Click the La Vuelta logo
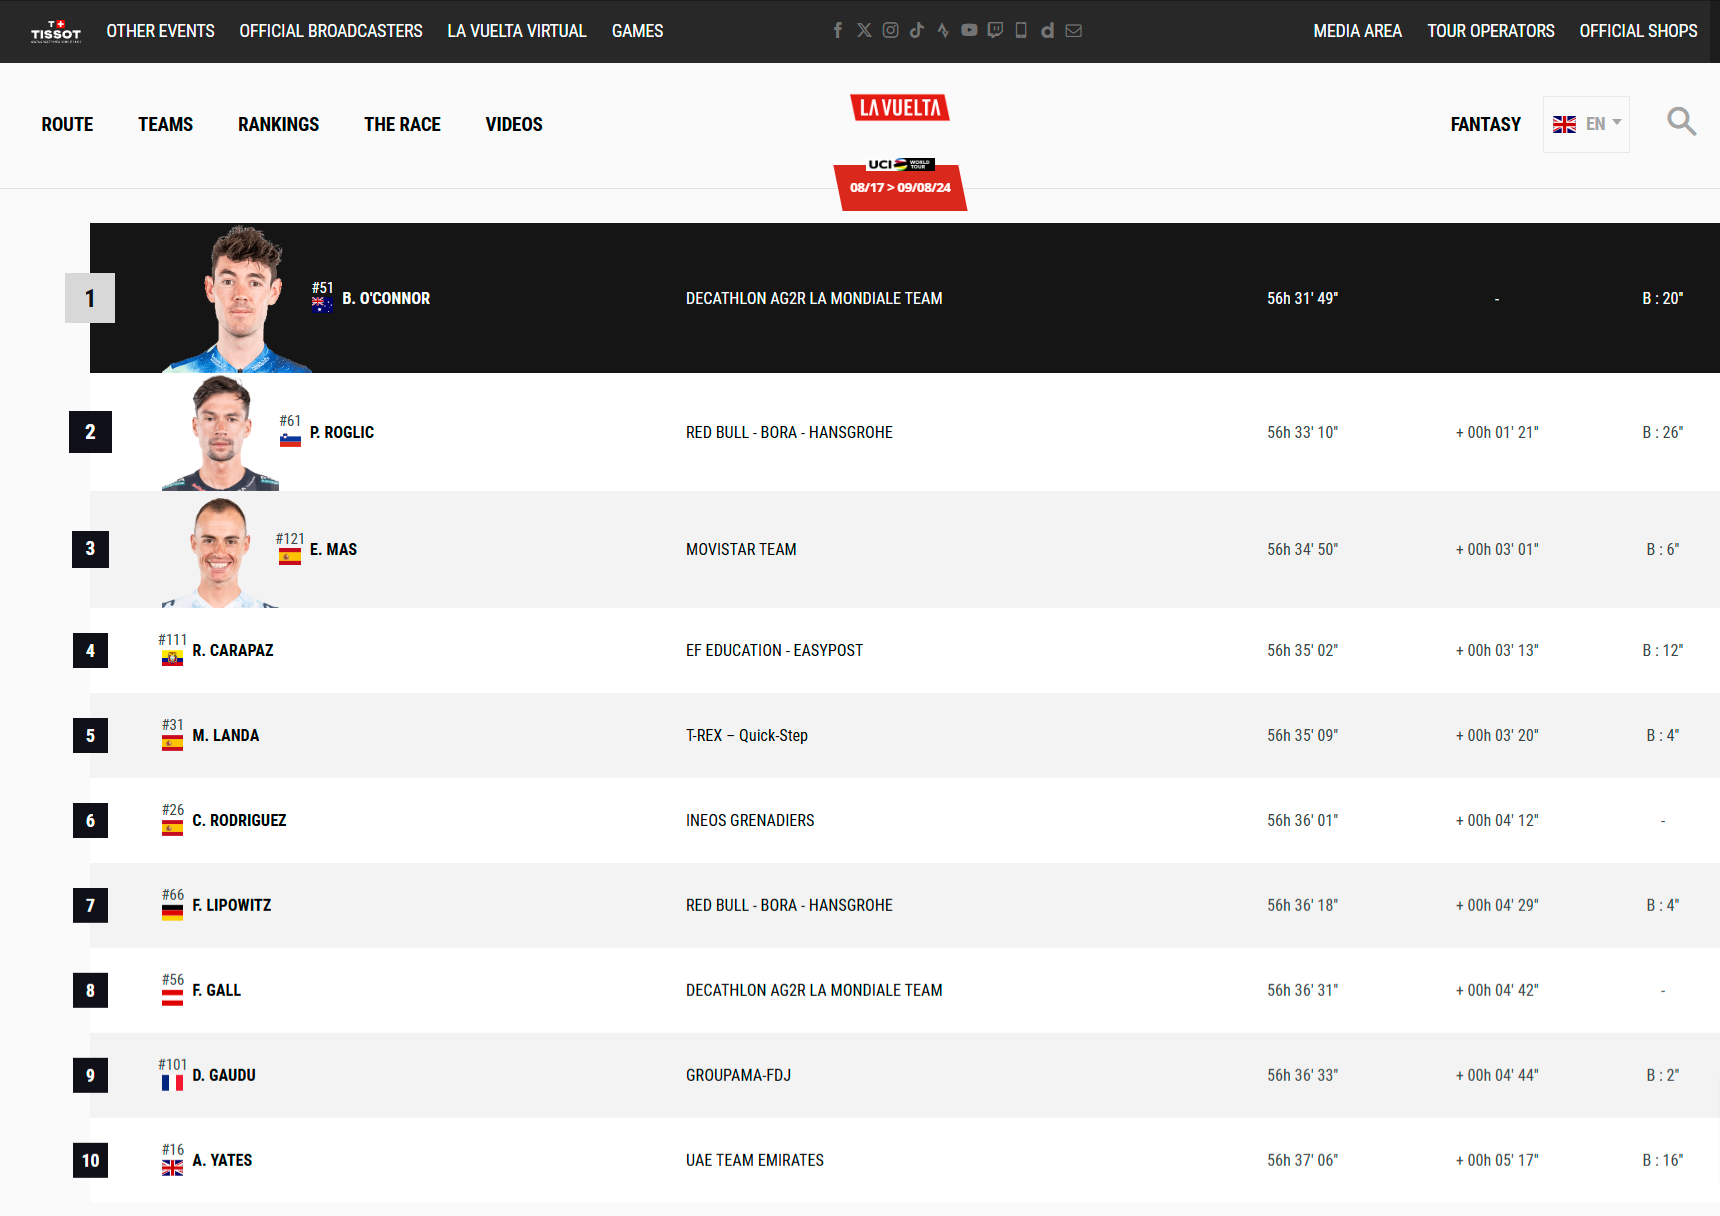 click(x=900, y=107)
